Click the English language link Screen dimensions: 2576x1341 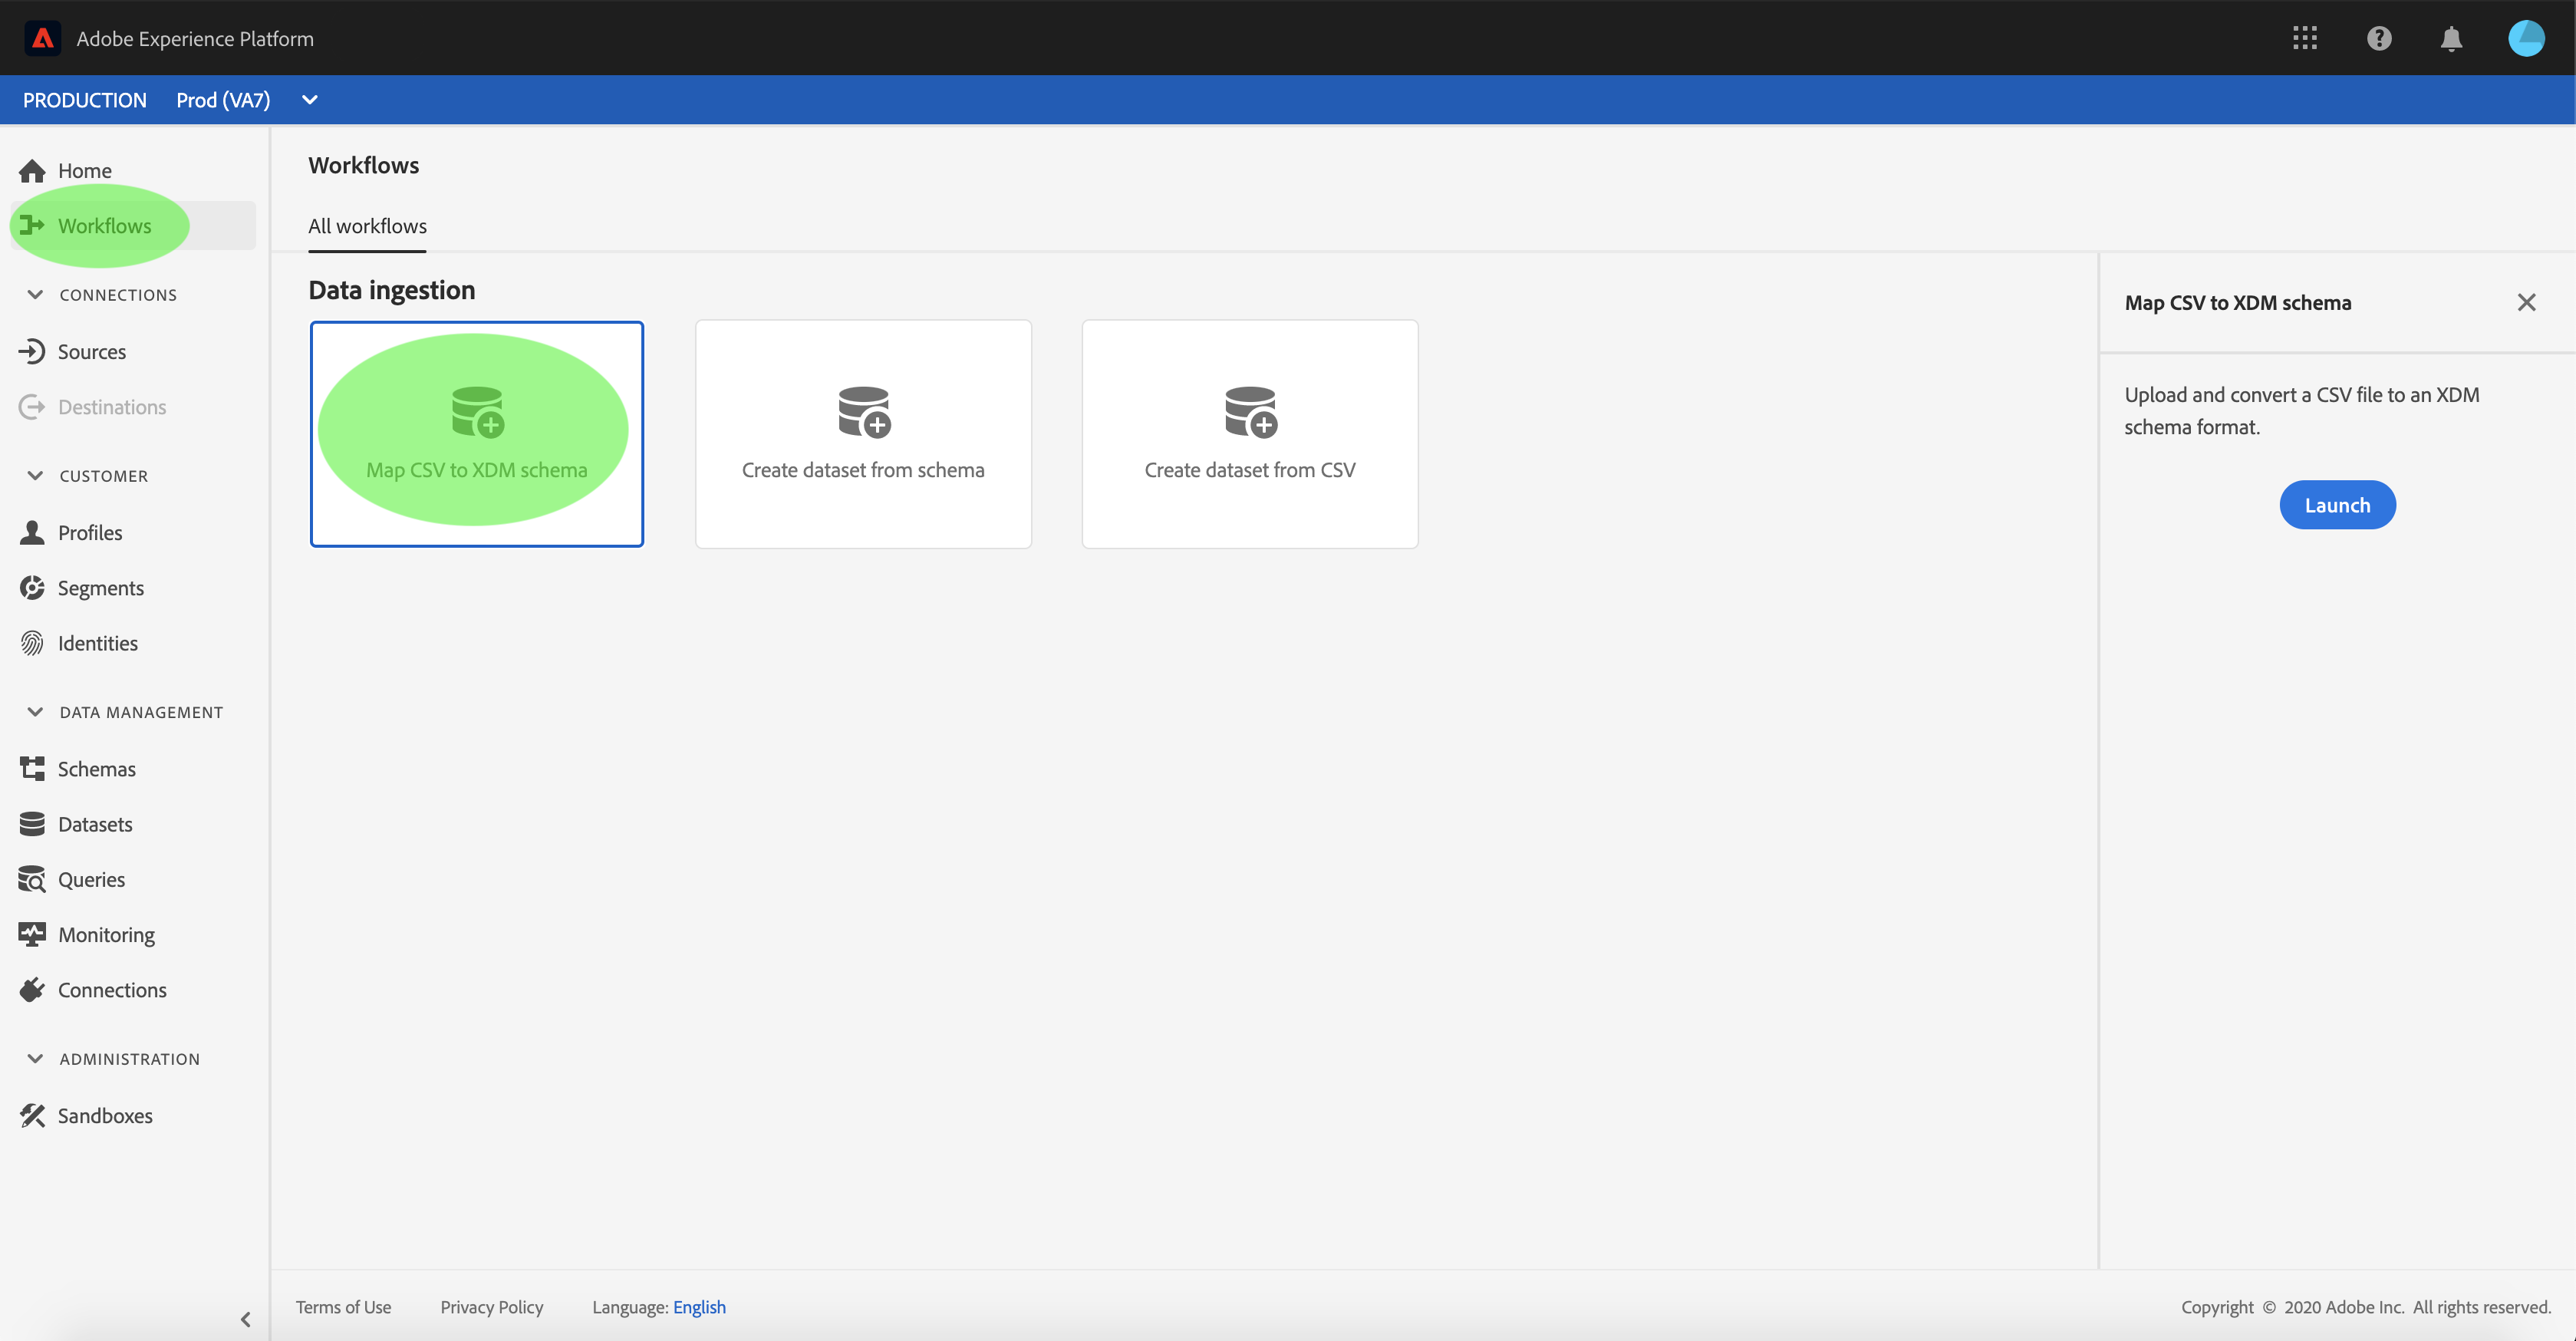tap(699, 1307)
